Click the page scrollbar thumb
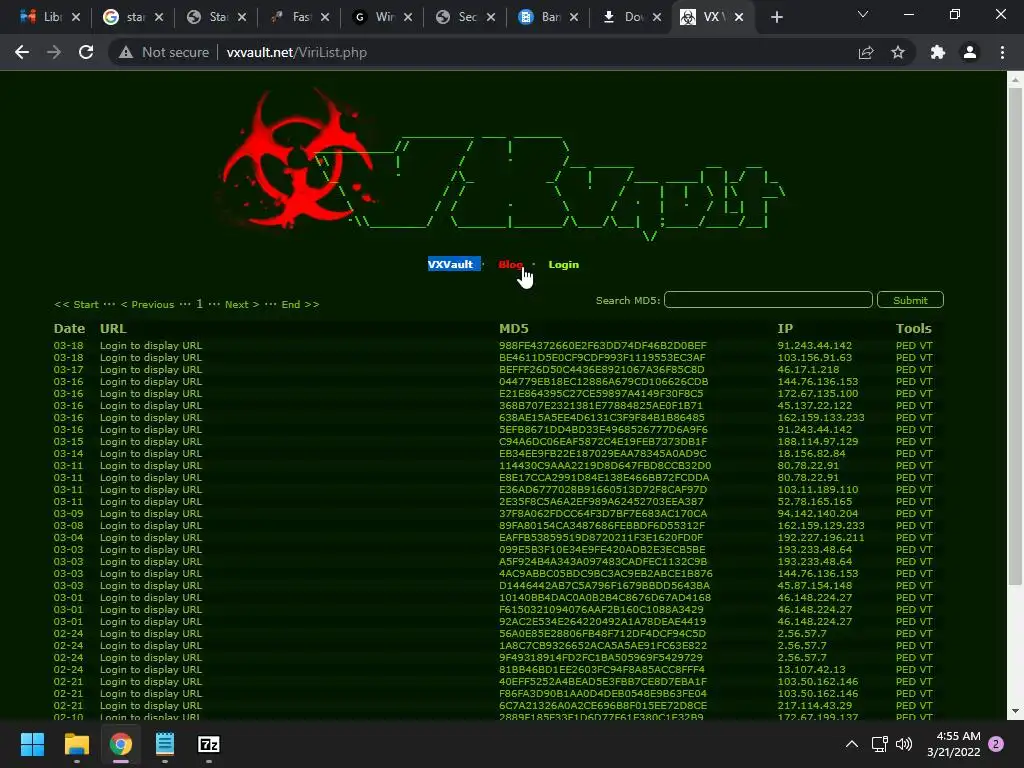The width and height of the screenshot is (1024, 768). click(1015, 336)
